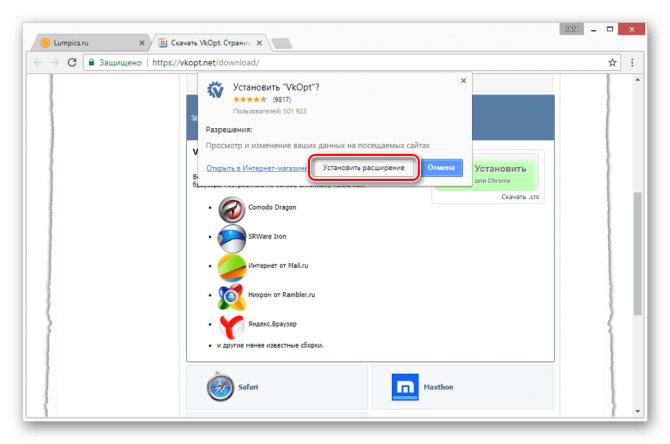The height and width of the screenshot is (444, 670).
Task: Click the Safari compass icon
Action: click(x=220, y=387)
